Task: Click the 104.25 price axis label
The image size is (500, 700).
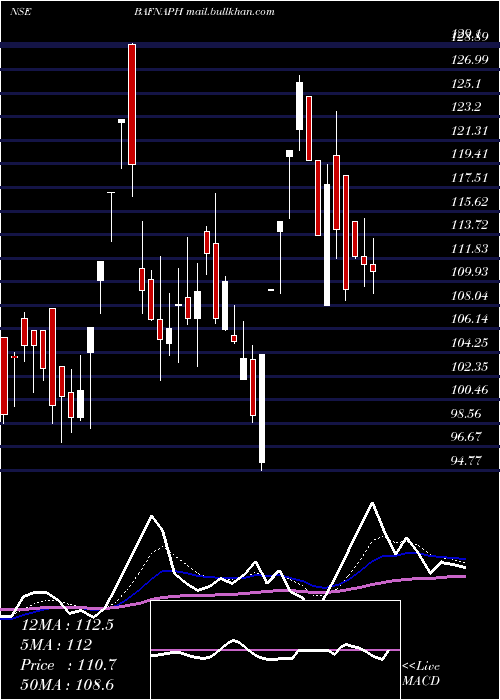Action: 469,343
